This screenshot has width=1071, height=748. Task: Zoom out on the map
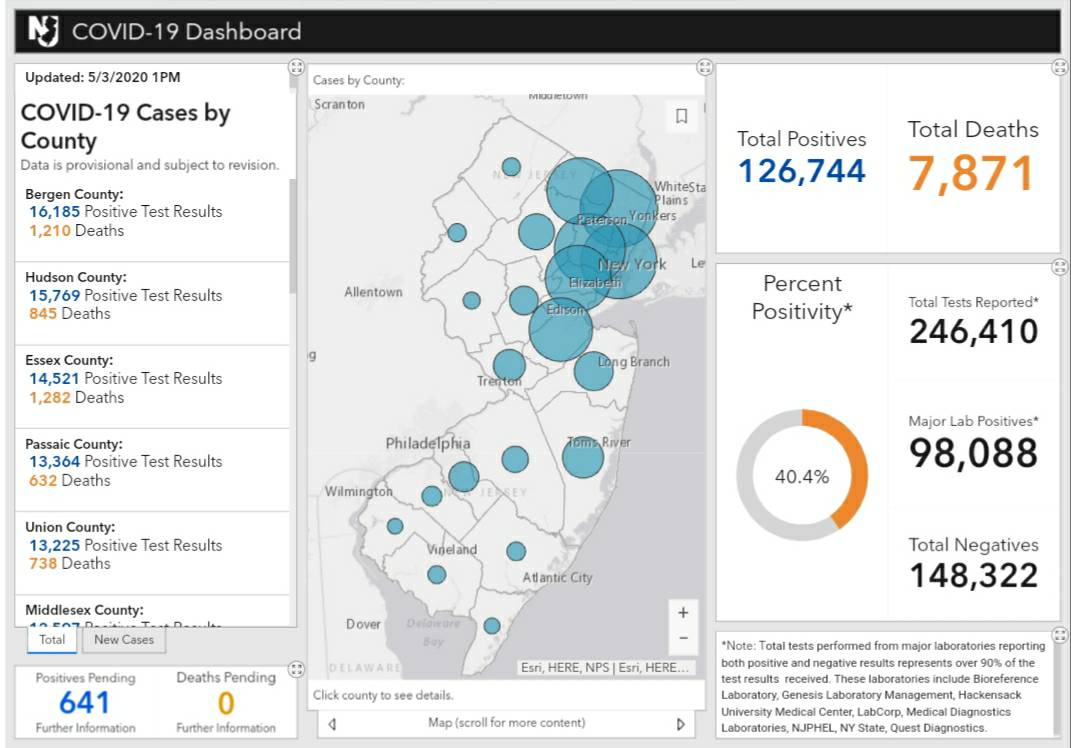pyautogui.click(x=683, y=638)
